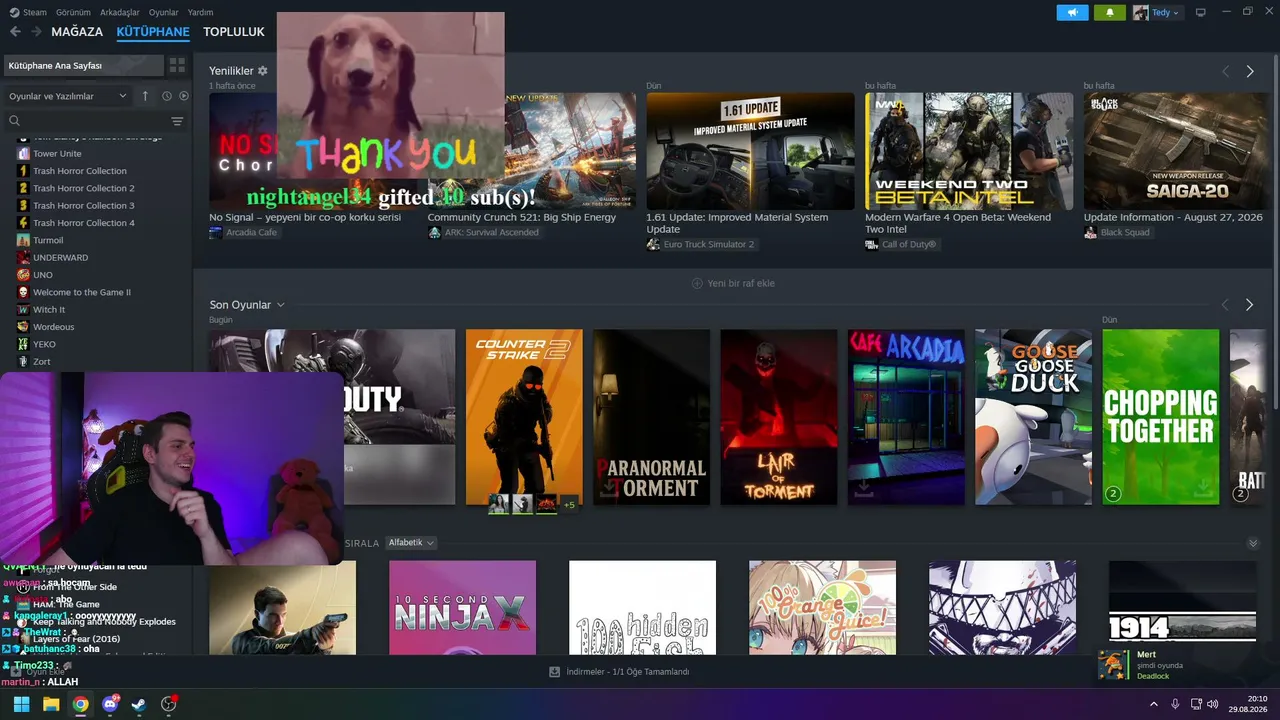Viewport: 1280px width, 720px height.
Task: Go forward with the Steam forward arrow
Action: (x=36, y=32)
